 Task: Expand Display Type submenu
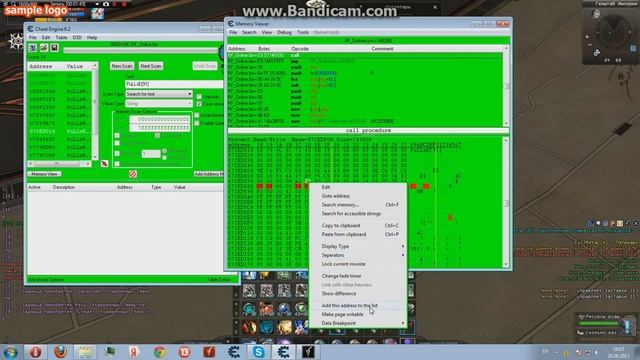[358, 247]
